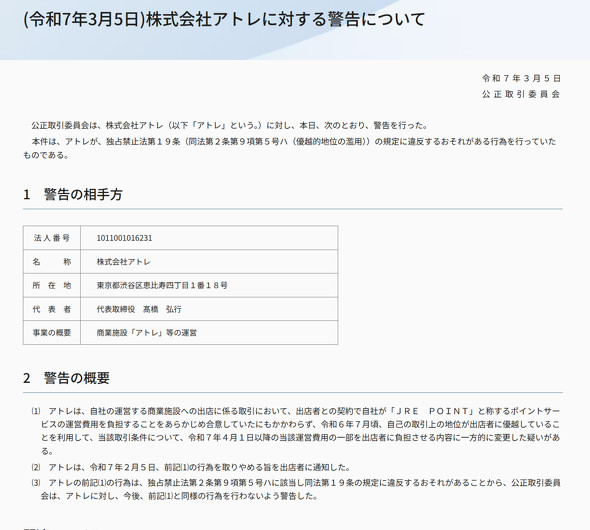Select the date text 令和7年3月5日 at upper right
The width and height of the screenshot is (590, 530).
[522, 78]
